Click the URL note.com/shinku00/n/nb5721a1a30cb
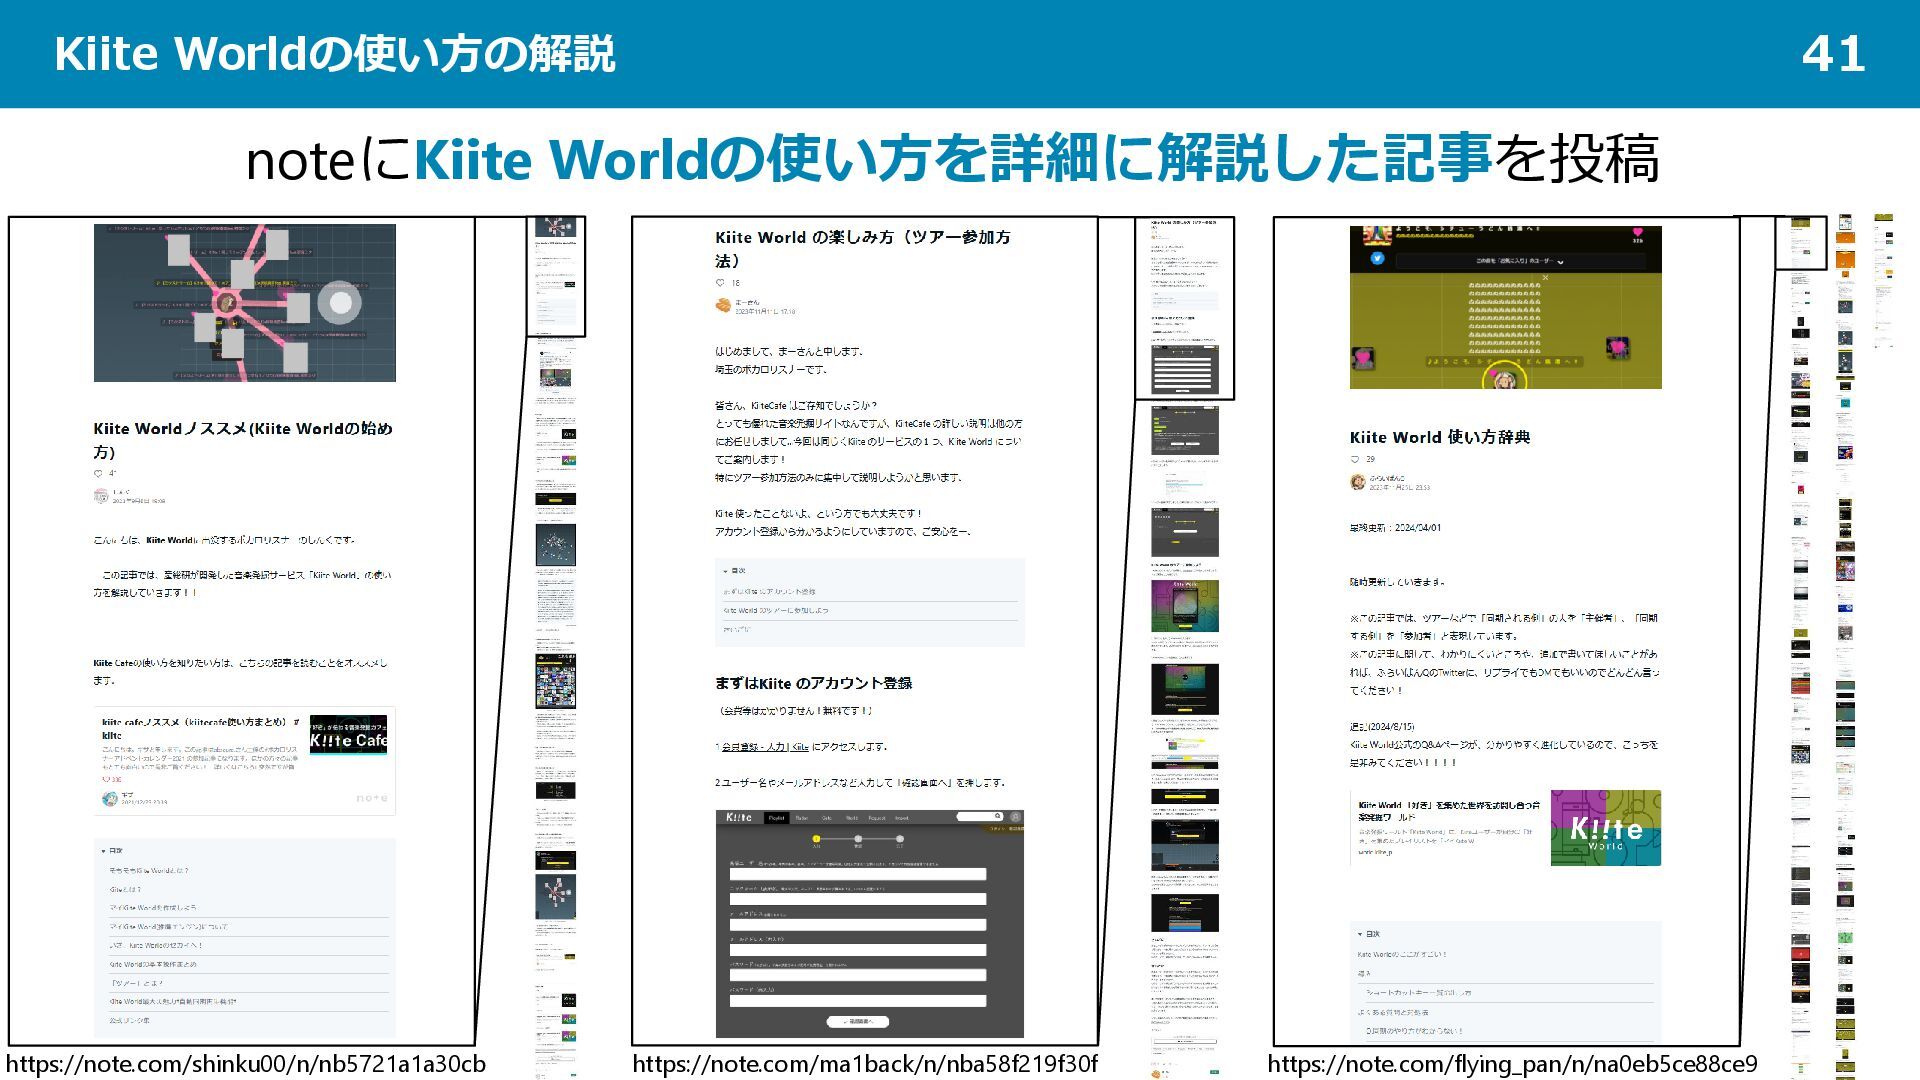1920x1080 pixels. point(246,1064)
